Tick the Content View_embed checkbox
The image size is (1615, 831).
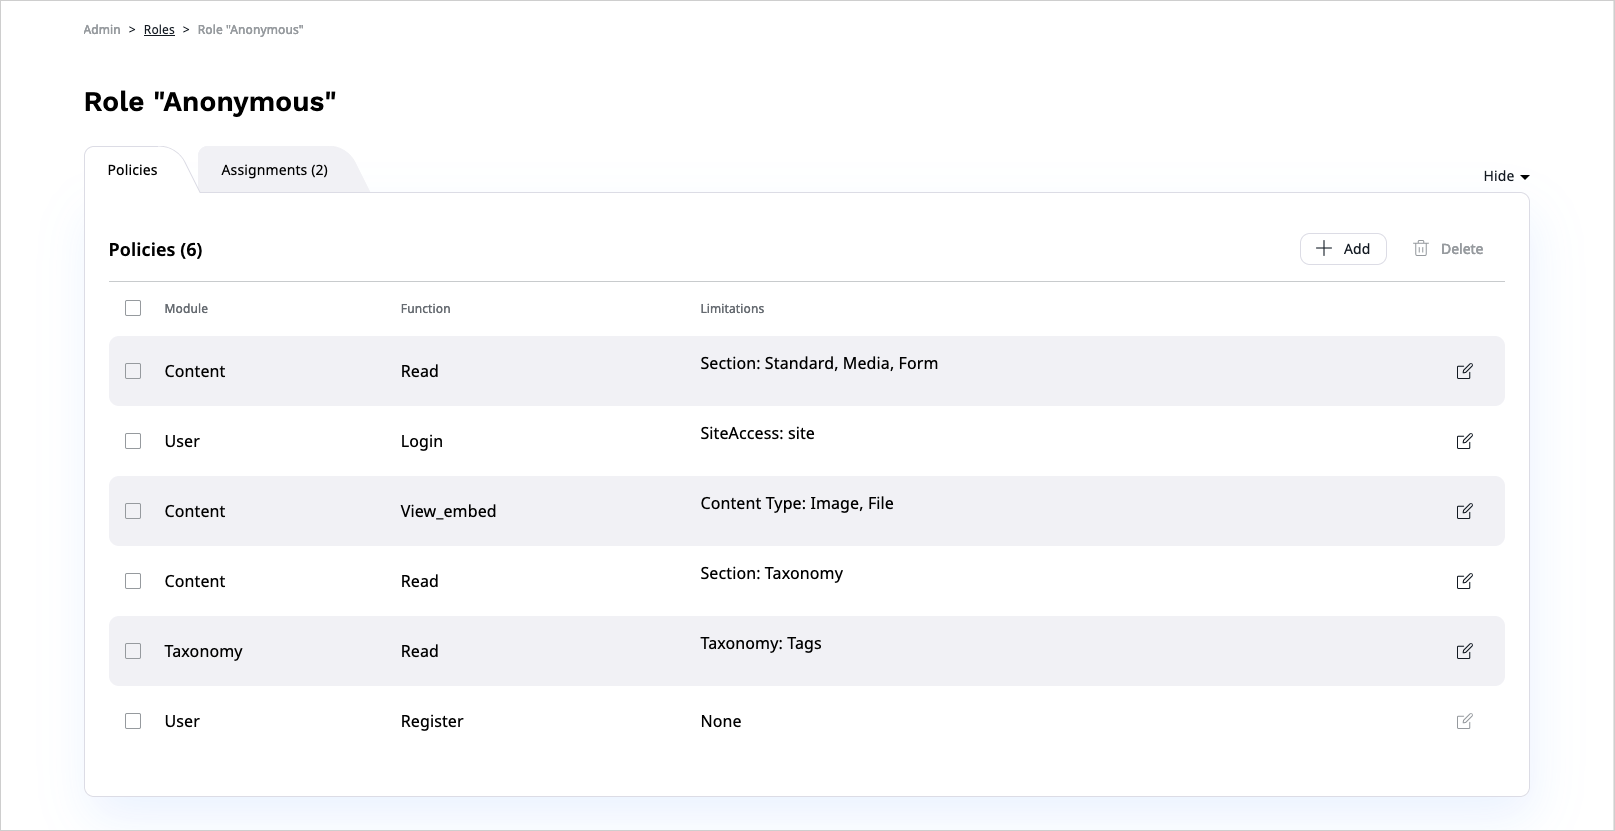pyautogui.click(x=133, y=511)
